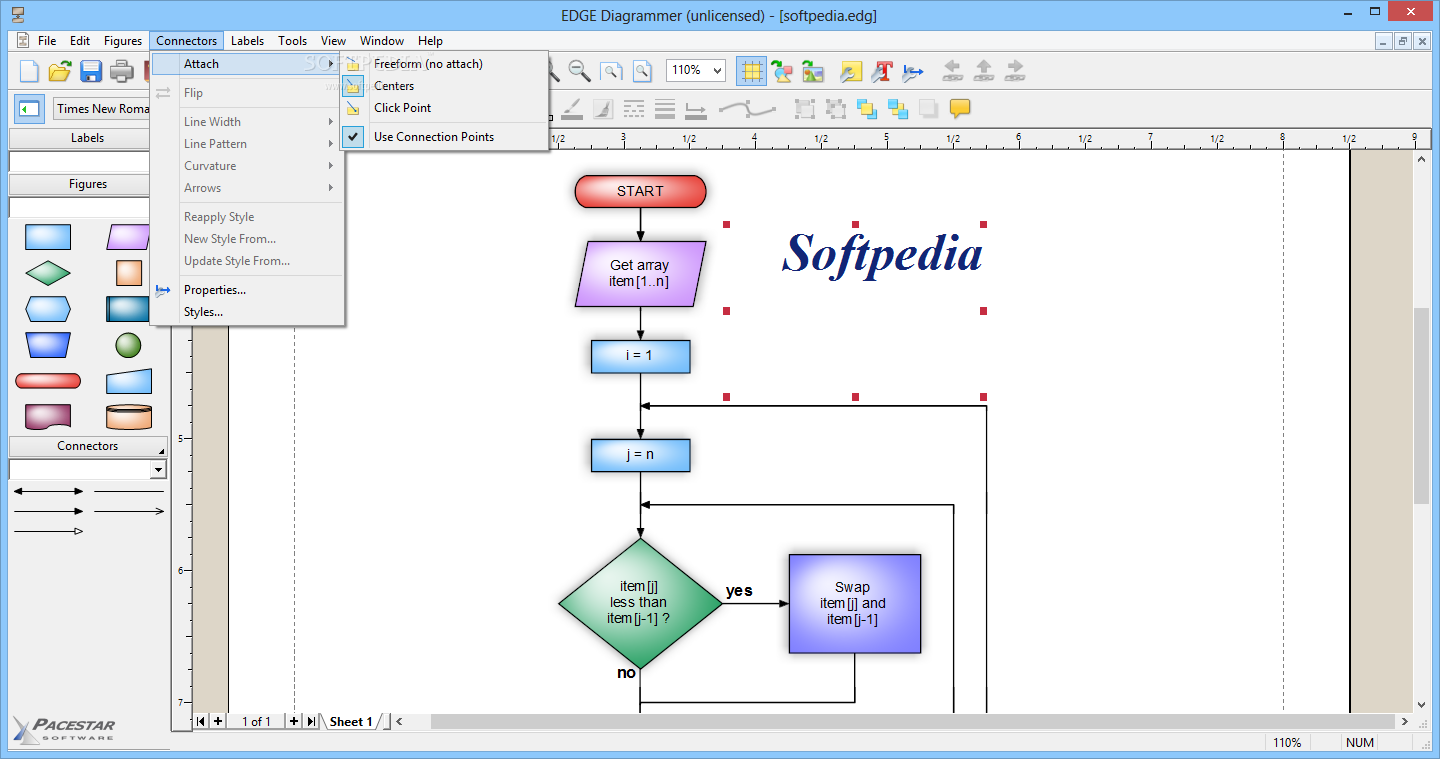
Task: Print the diagram using the printer icon
Action: click(122, 71)
